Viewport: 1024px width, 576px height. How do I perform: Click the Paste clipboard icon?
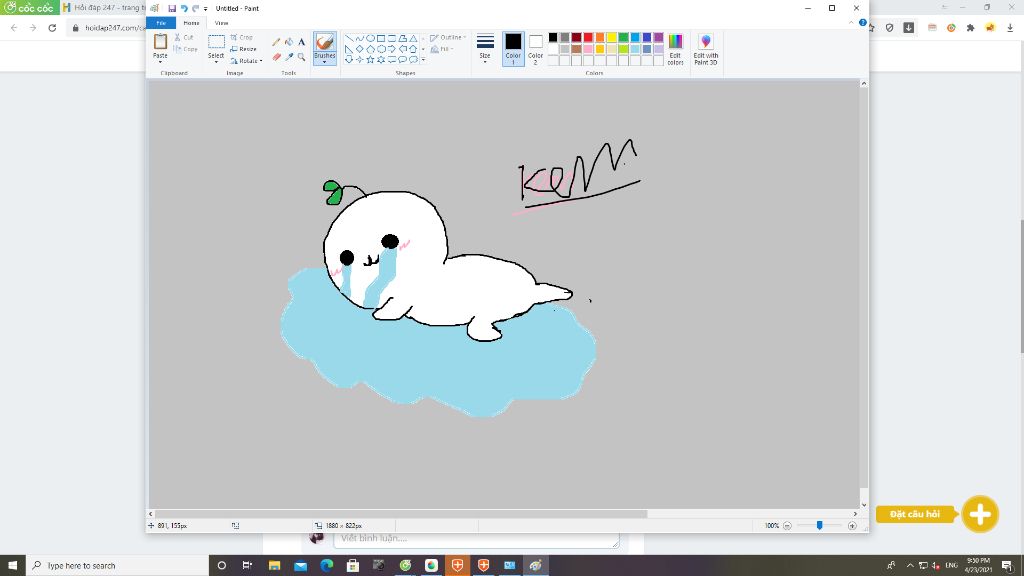coord(160,42)
